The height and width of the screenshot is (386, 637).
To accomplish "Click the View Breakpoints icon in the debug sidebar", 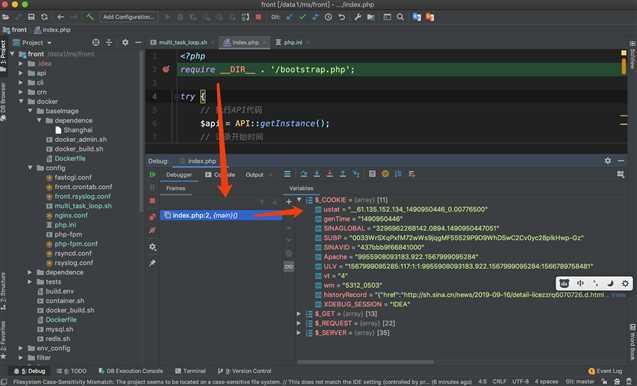I will point(152,217).
